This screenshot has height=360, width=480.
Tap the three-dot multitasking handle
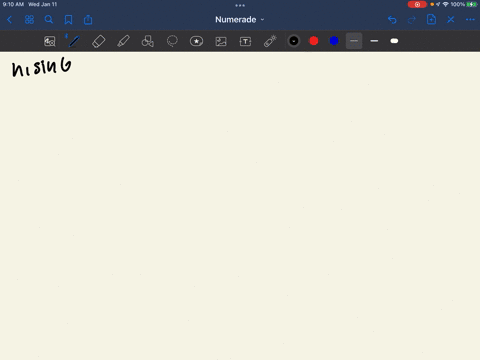(240, 5)
